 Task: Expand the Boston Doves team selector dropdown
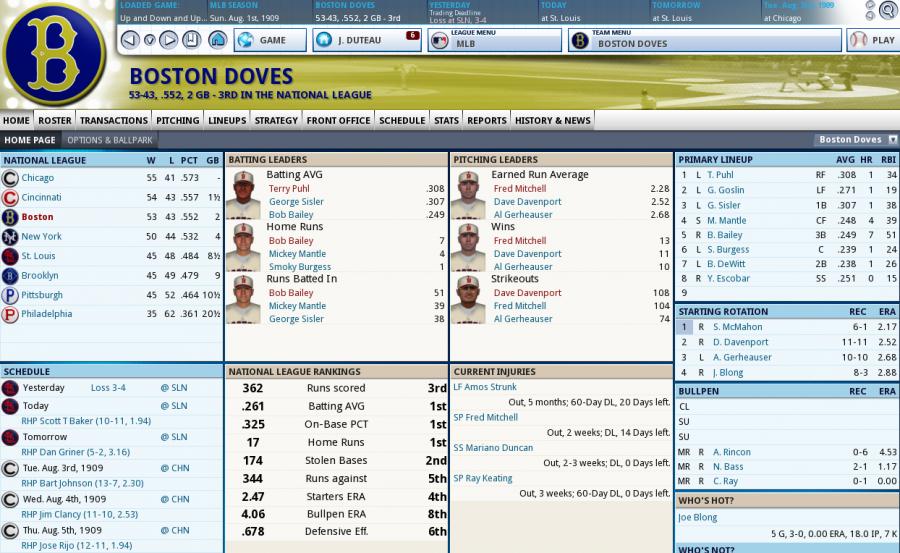pyautogui.click(x=857, y=140)
